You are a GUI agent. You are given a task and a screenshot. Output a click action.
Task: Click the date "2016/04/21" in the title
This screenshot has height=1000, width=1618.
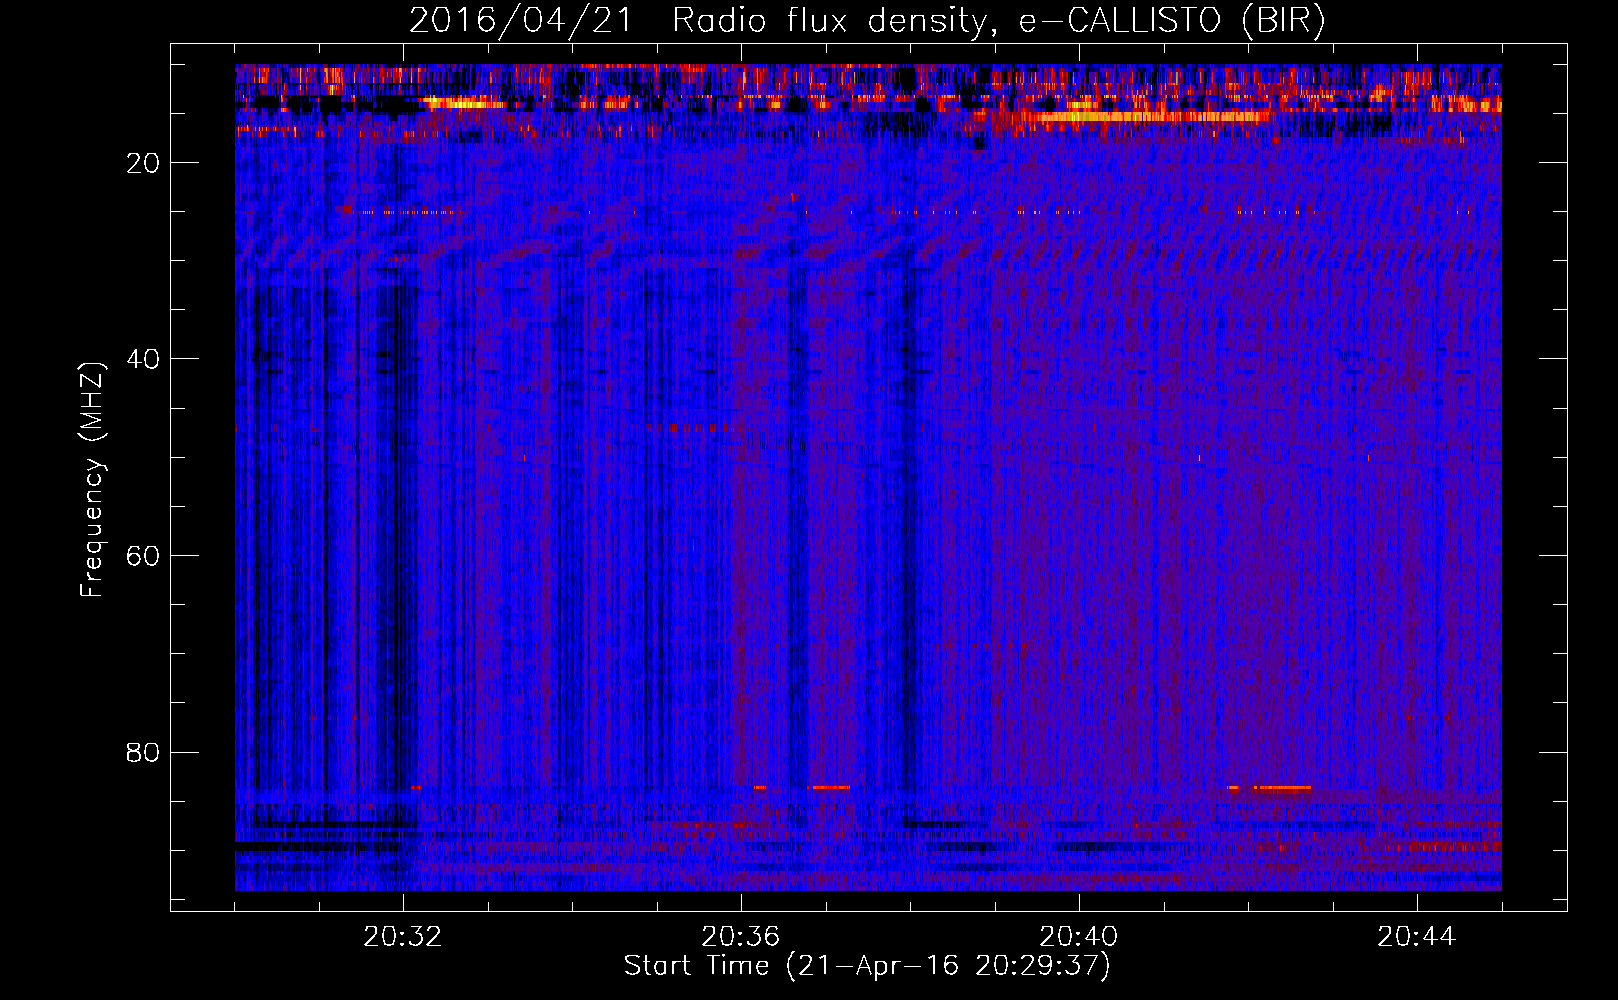pyautogui.click(x=521, y=20)
